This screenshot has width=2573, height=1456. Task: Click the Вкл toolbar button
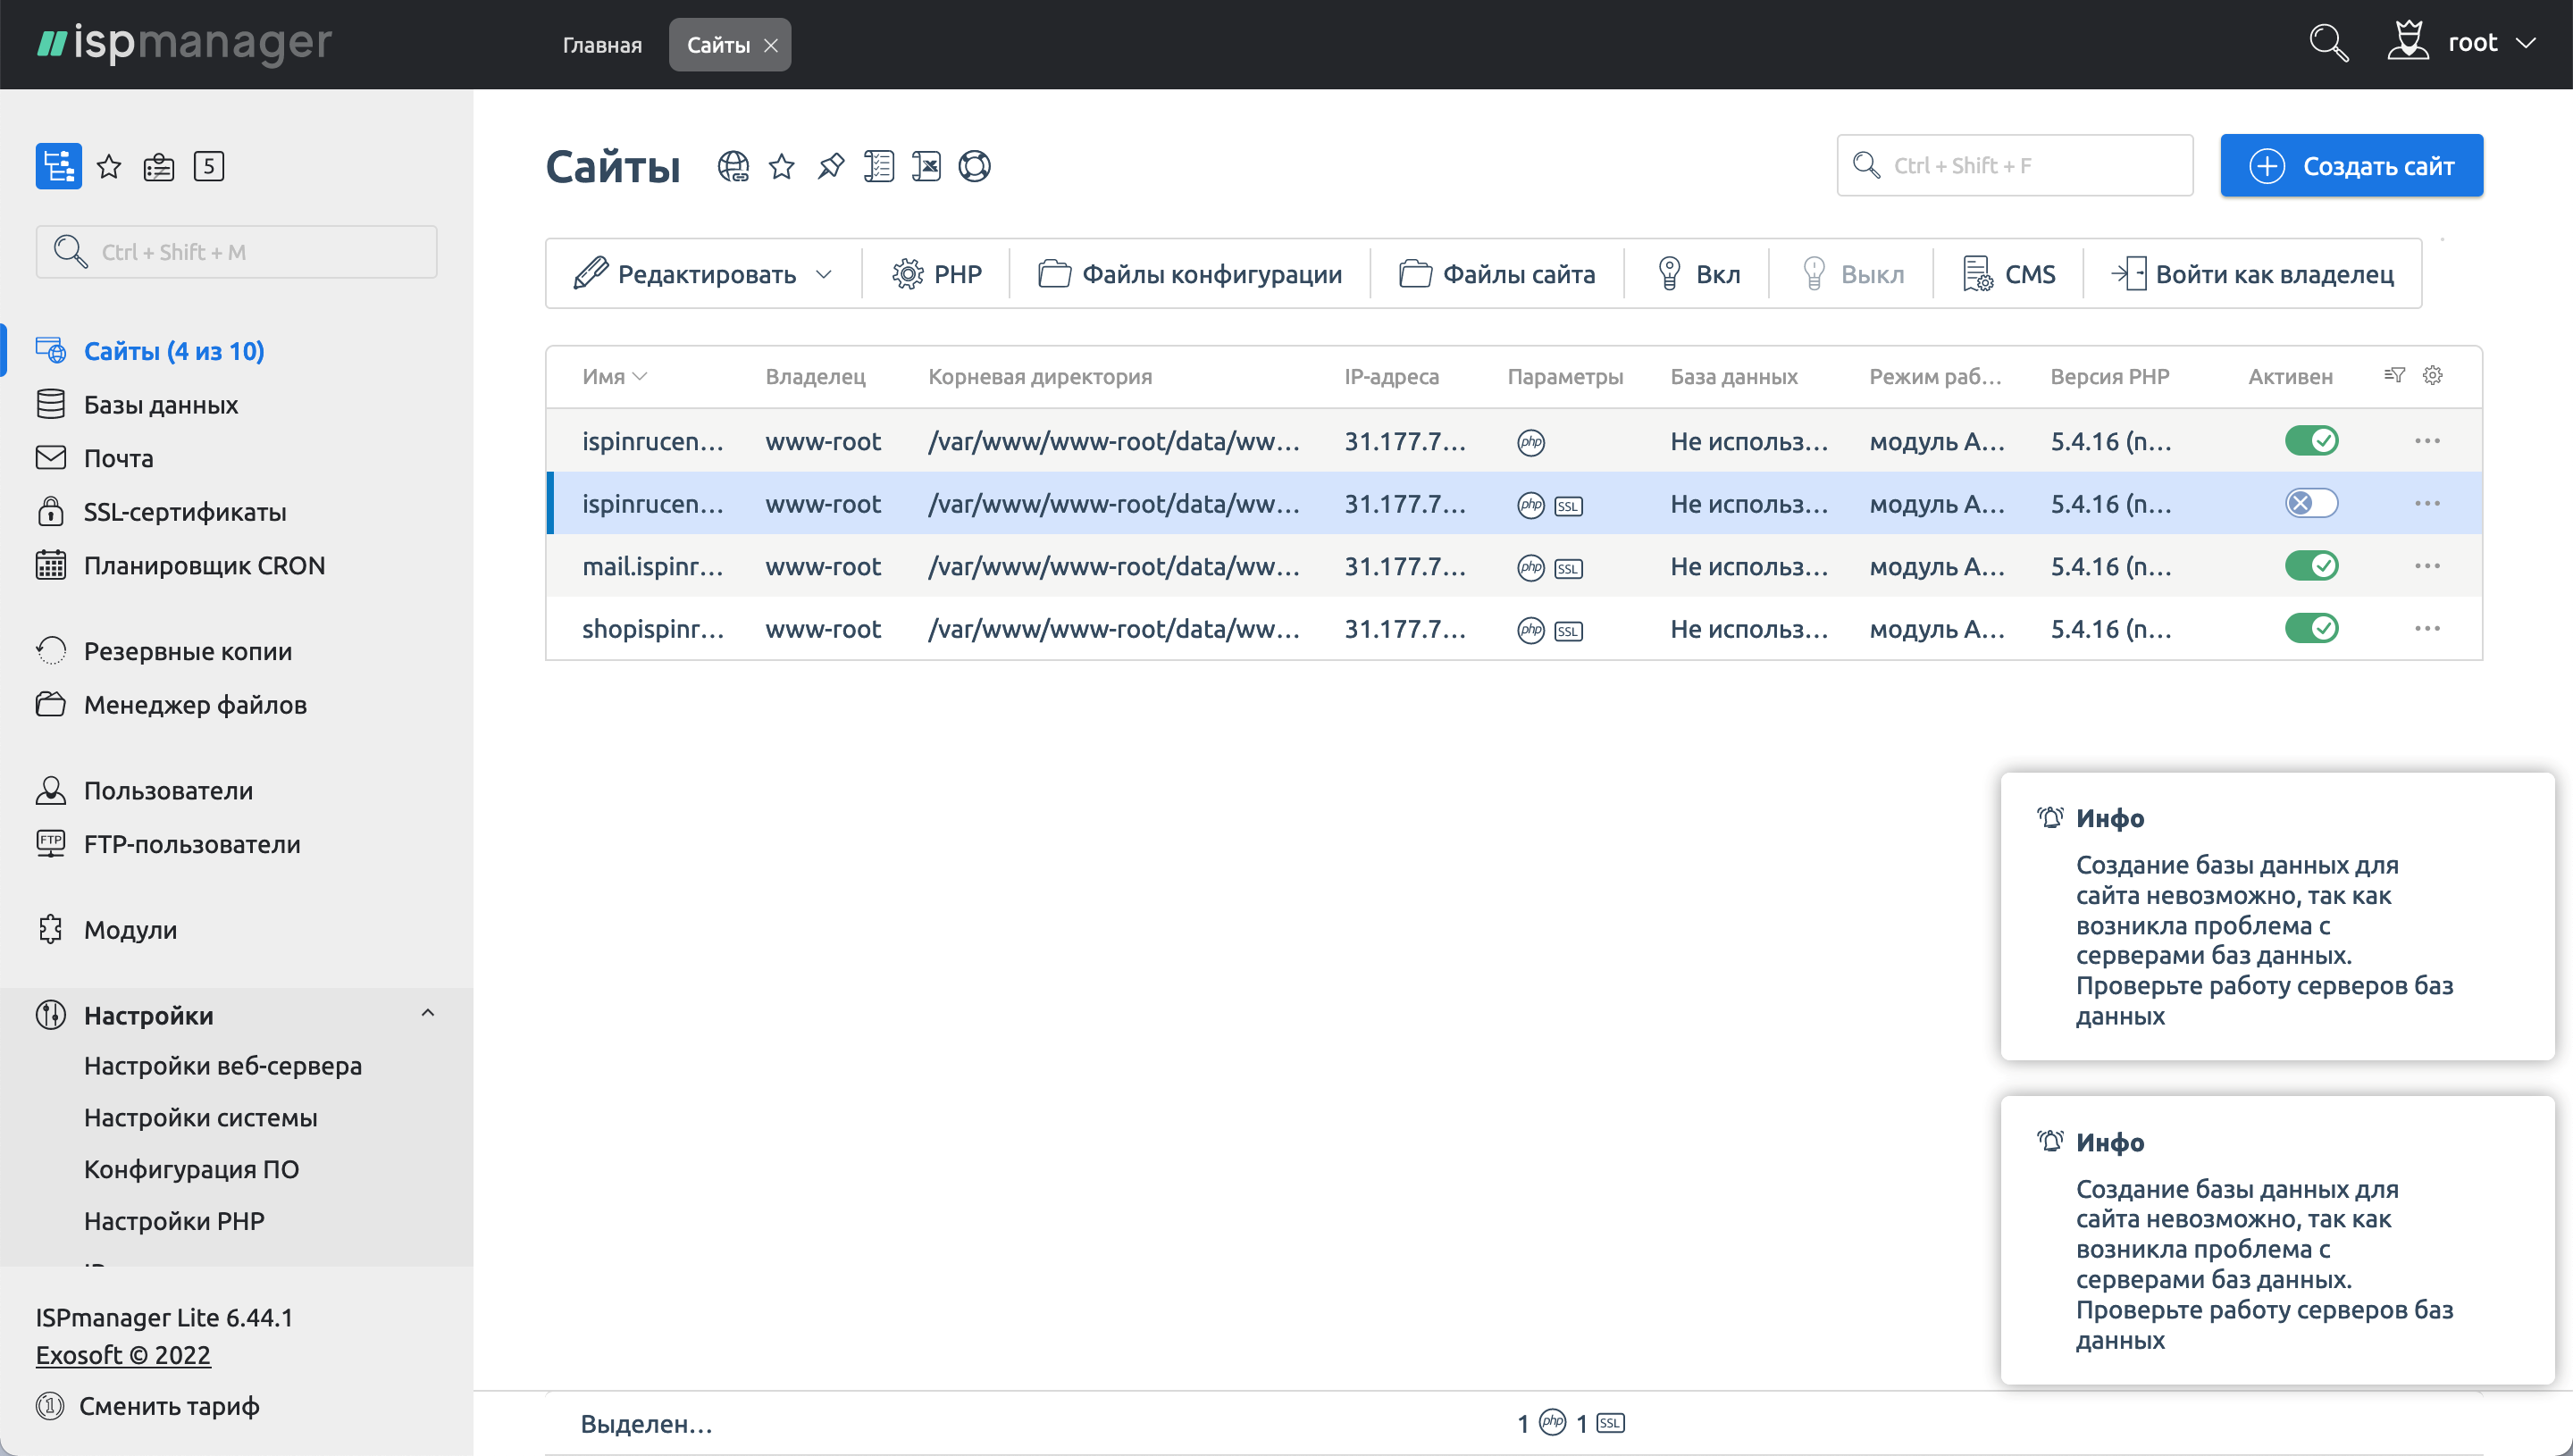[1698, 274]
